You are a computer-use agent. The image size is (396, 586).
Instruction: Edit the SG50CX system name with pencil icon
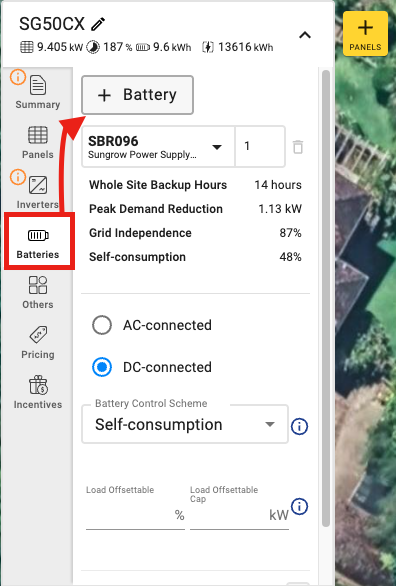pos(98,24)
